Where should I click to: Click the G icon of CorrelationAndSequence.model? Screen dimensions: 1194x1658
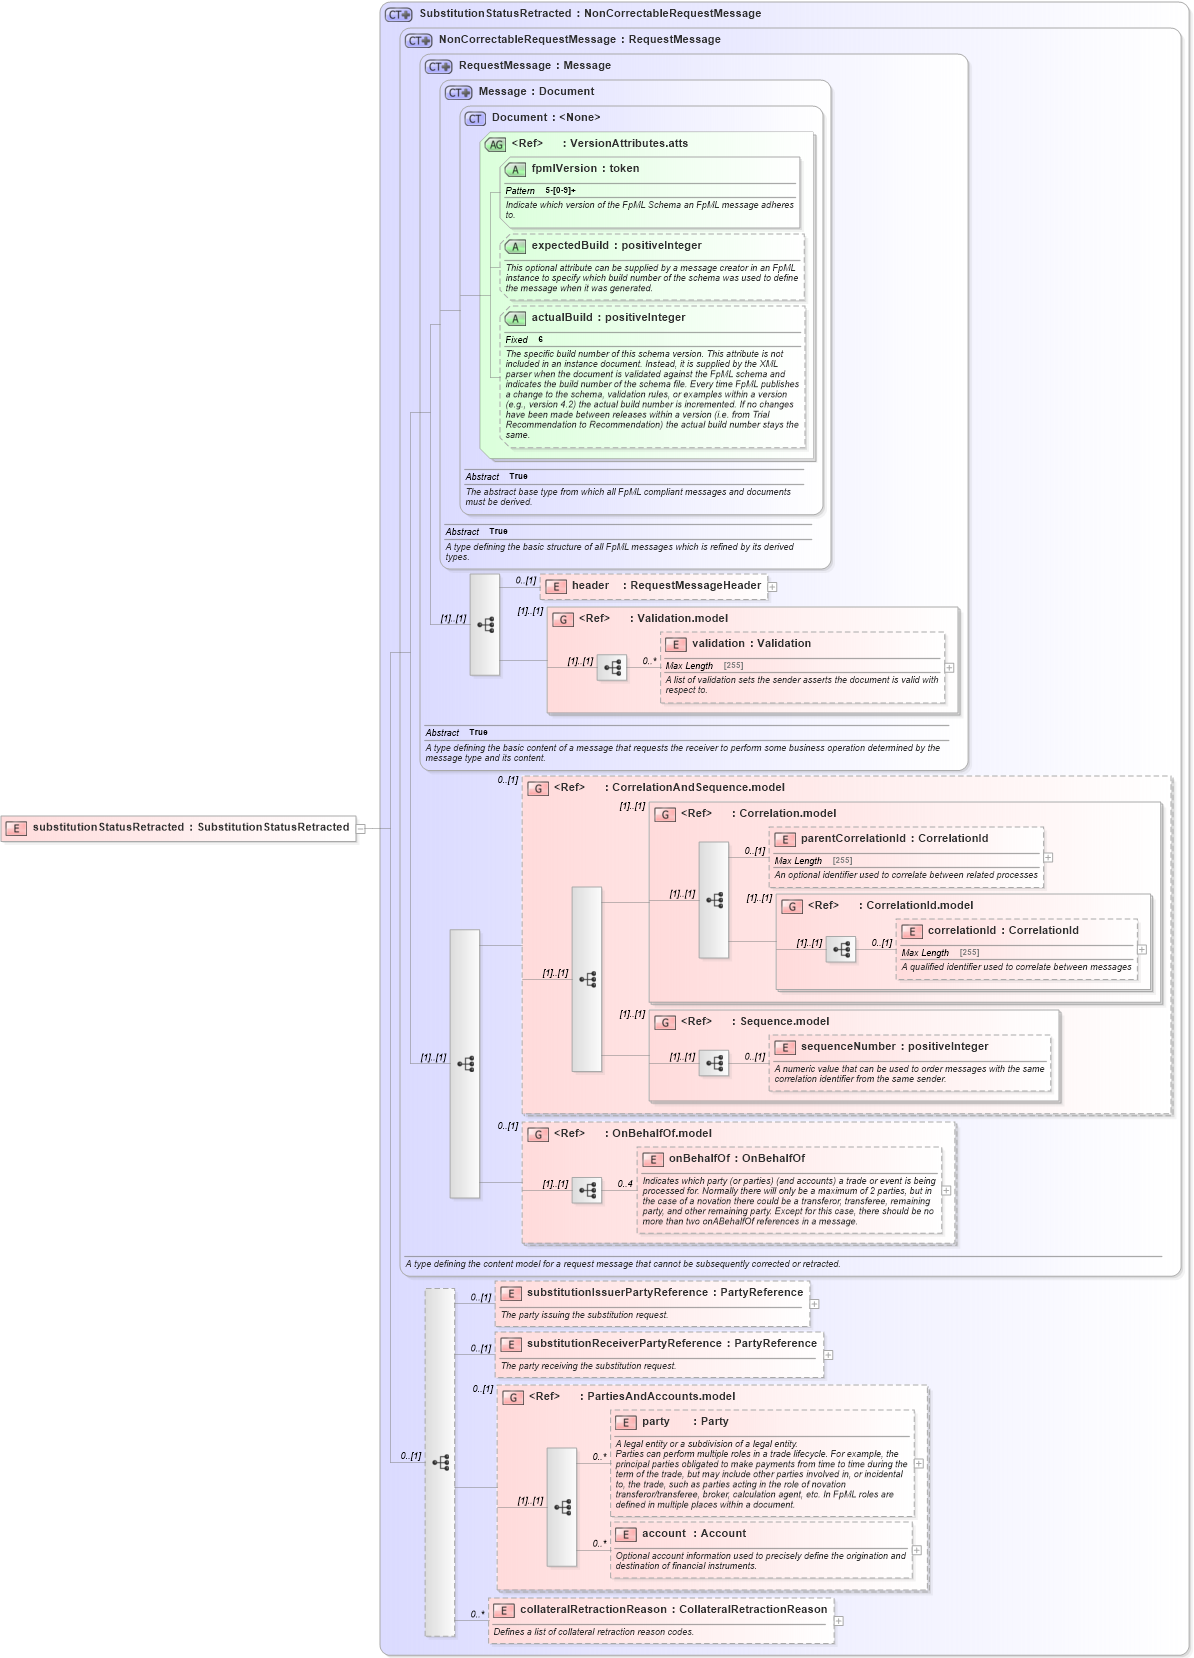coord(538,789)
